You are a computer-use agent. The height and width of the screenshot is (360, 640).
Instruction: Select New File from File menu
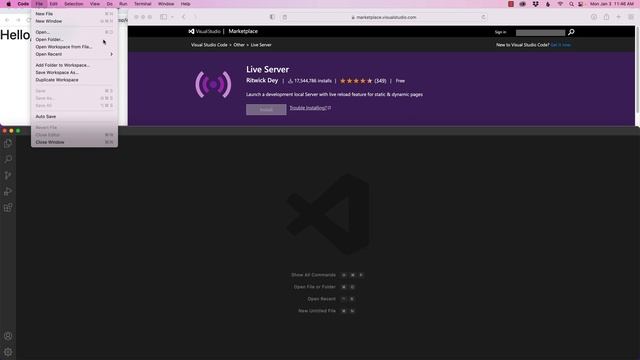(x=74, y=13)
